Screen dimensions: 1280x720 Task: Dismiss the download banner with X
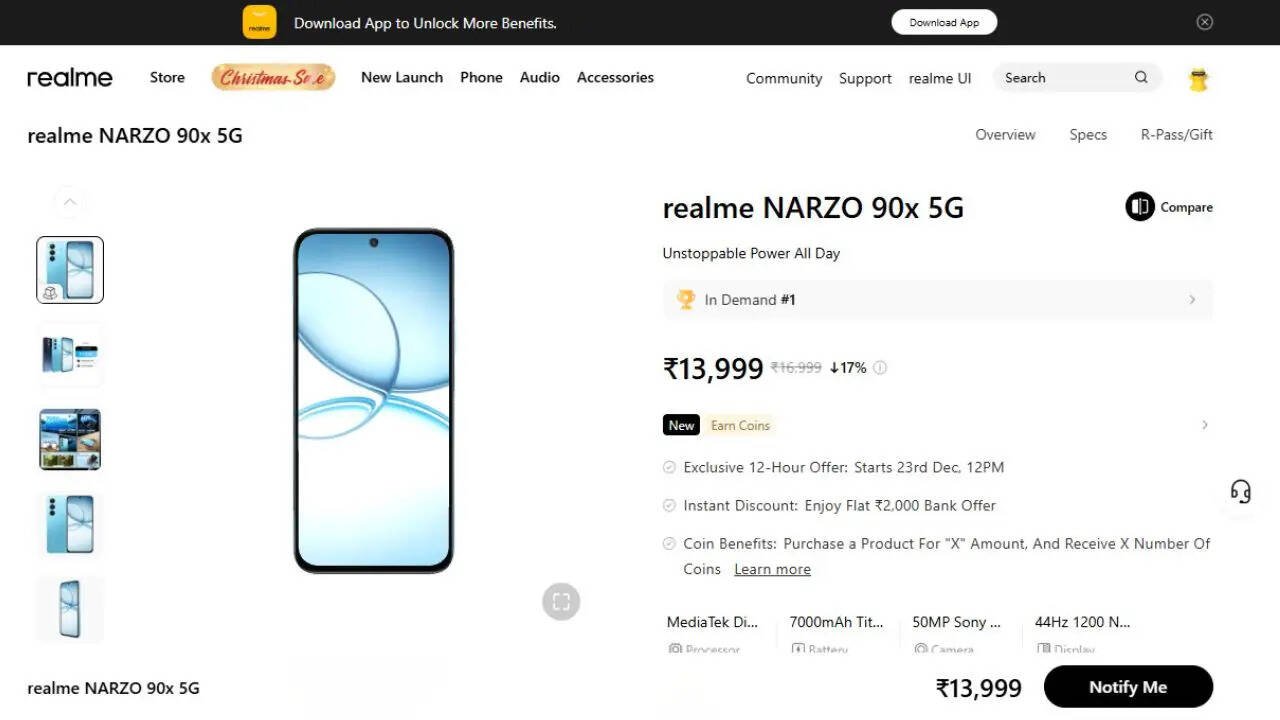click(x=1205, y=21)
